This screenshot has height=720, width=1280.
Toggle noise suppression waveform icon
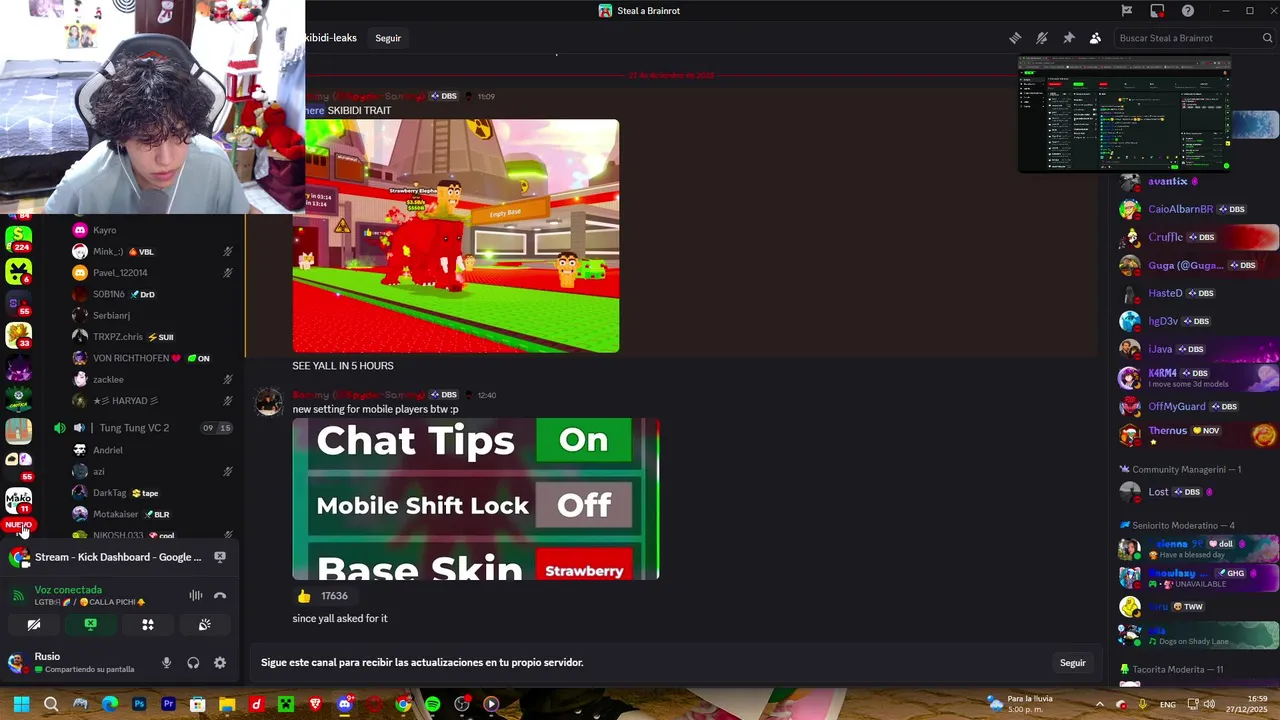[x=196, y=595]
